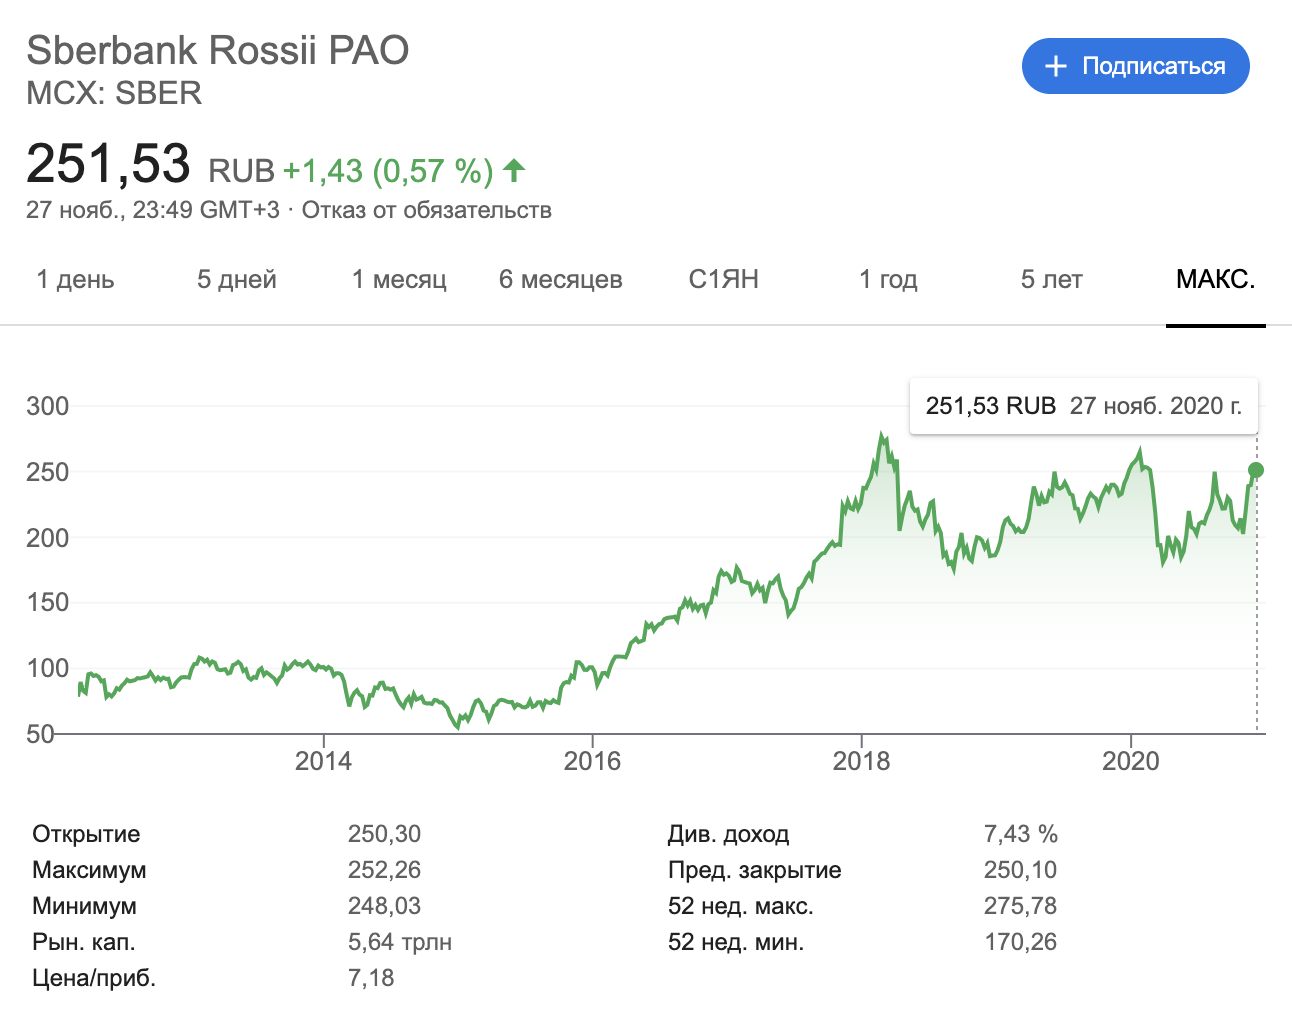
Task: Click the market cap value 5,64 трлн
Action: tap(400, 942)
